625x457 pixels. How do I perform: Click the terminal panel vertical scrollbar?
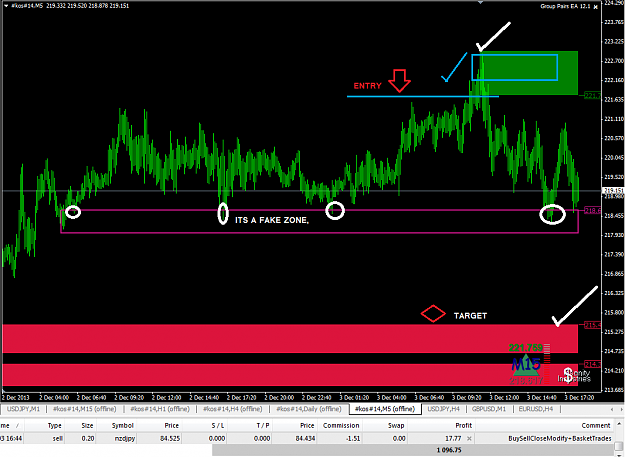[x=619, y=438]
